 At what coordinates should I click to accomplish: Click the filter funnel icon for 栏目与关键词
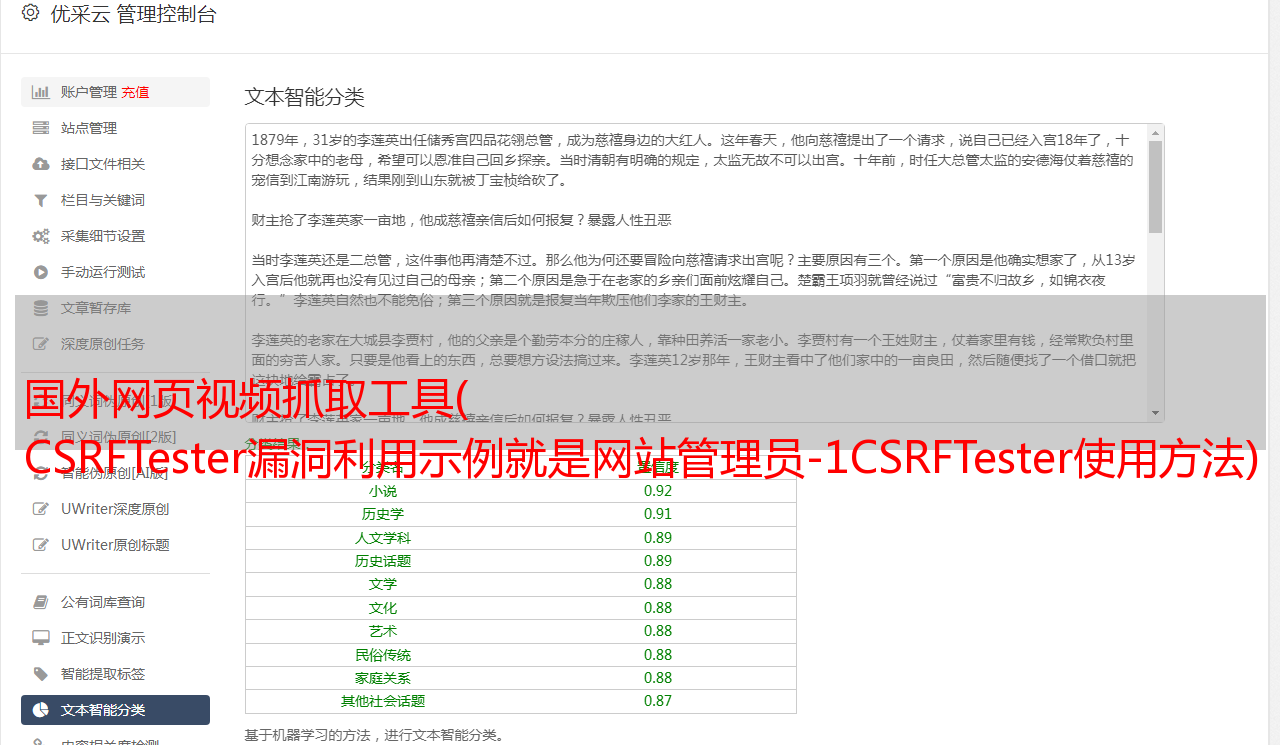tap(41, 200)
